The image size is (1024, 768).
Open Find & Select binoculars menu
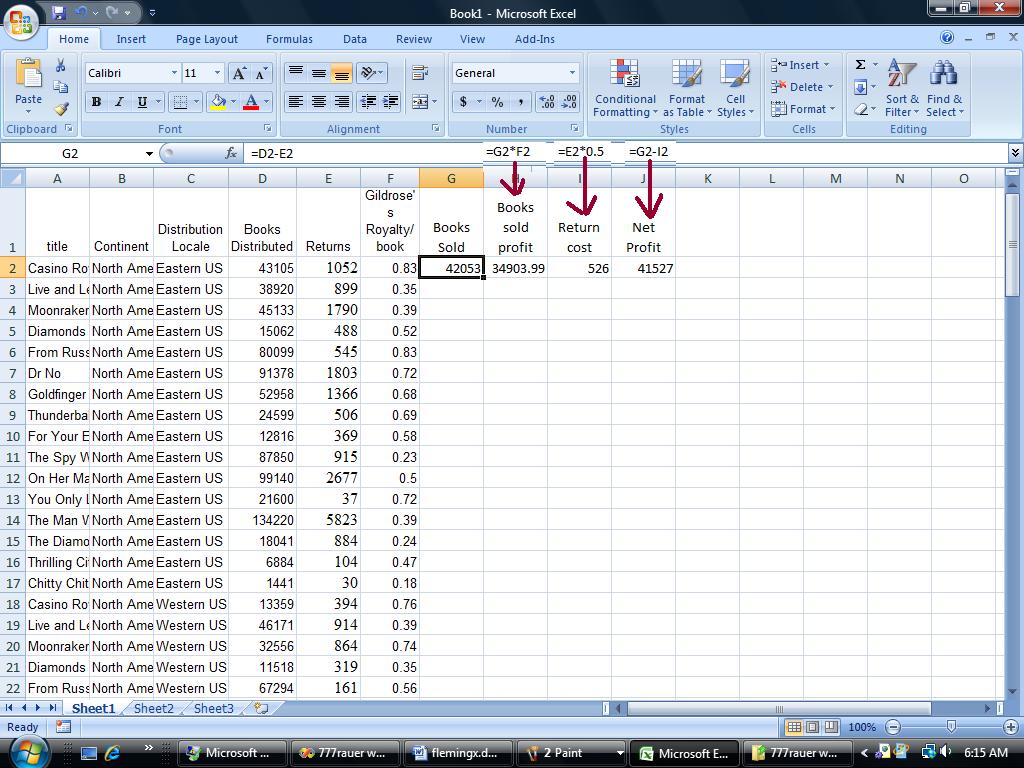click(944, 88)
